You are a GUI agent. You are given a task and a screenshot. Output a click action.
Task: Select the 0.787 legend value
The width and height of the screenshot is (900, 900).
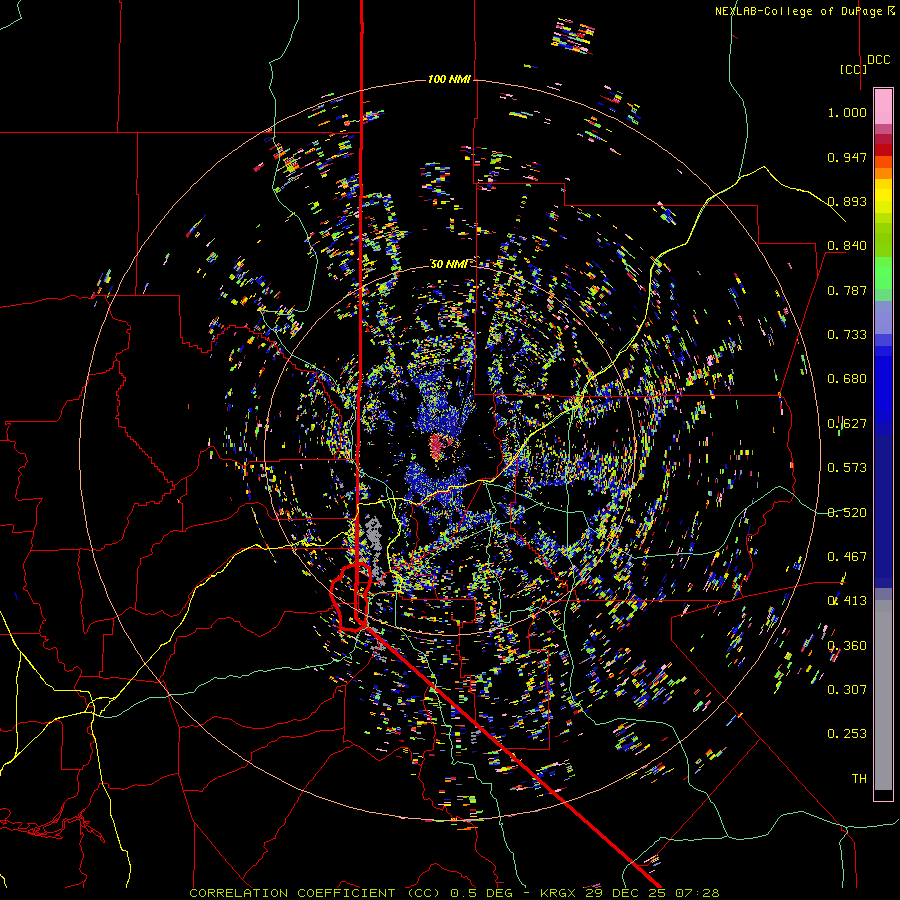tap(847, 290)
